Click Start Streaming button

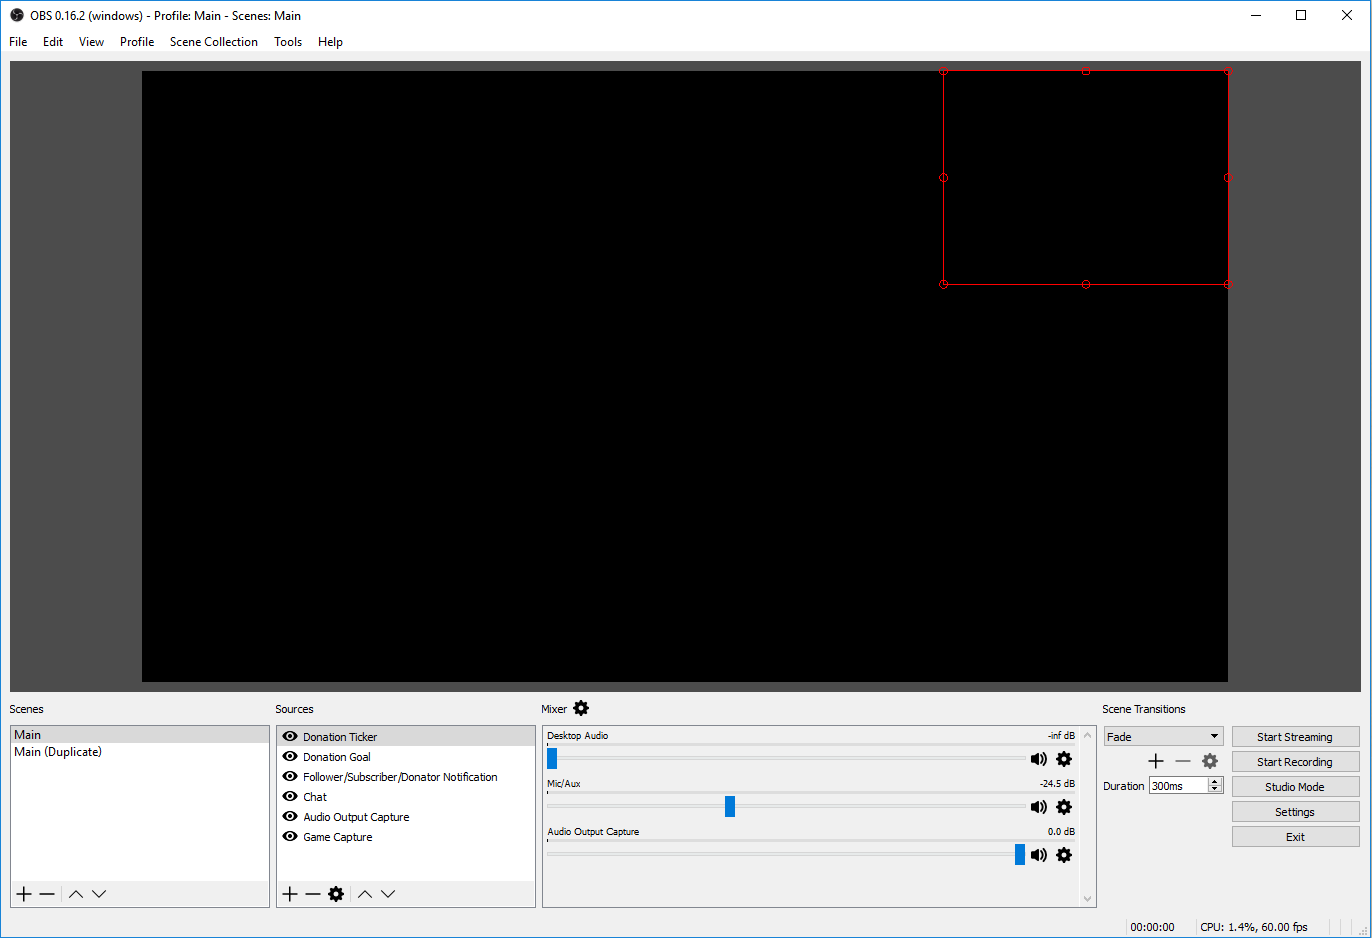[x=1295, y=737]
